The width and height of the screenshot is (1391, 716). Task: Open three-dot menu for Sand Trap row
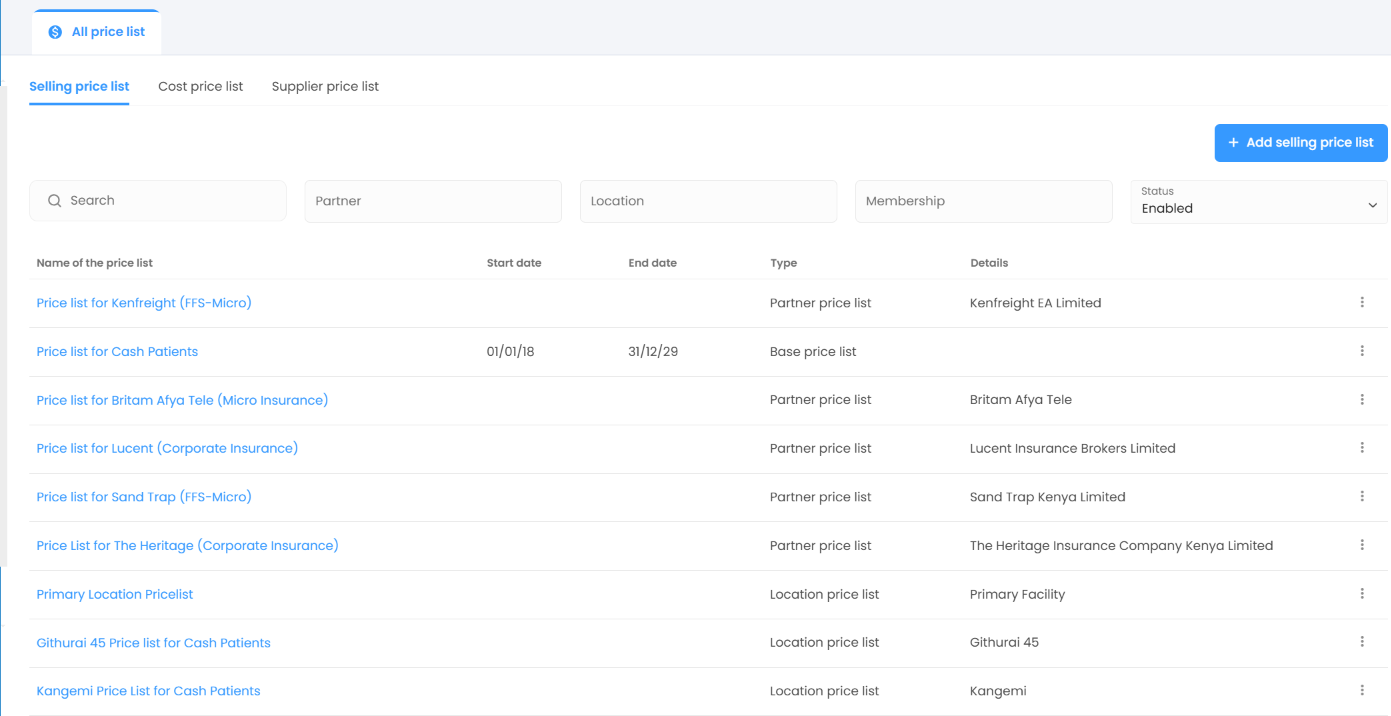(x=1361, y=497)
